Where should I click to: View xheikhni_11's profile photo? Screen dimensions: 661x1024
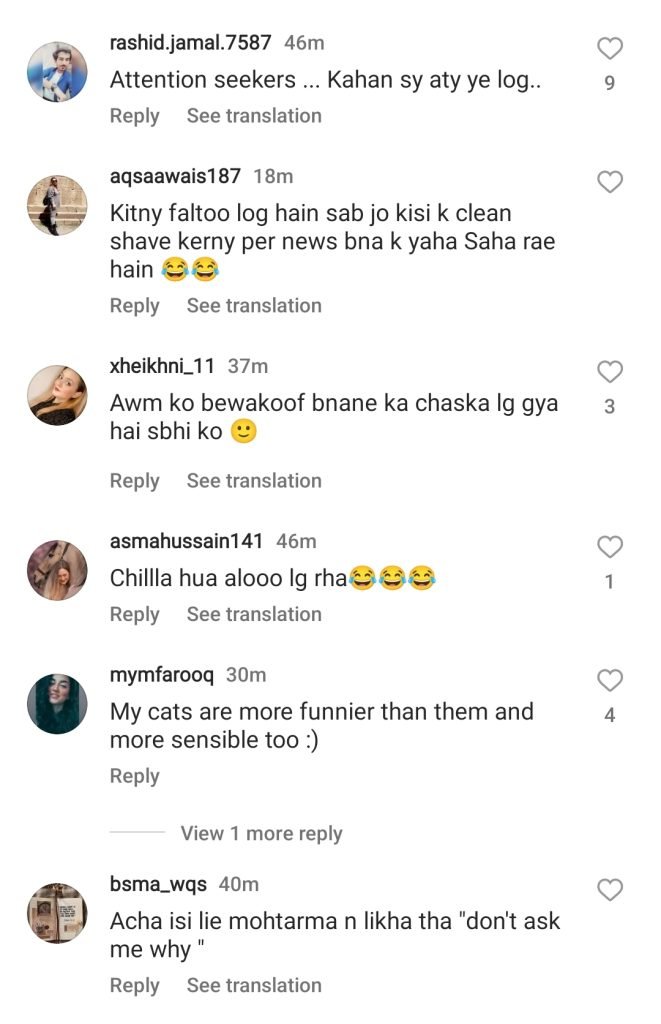pos(57,395)
